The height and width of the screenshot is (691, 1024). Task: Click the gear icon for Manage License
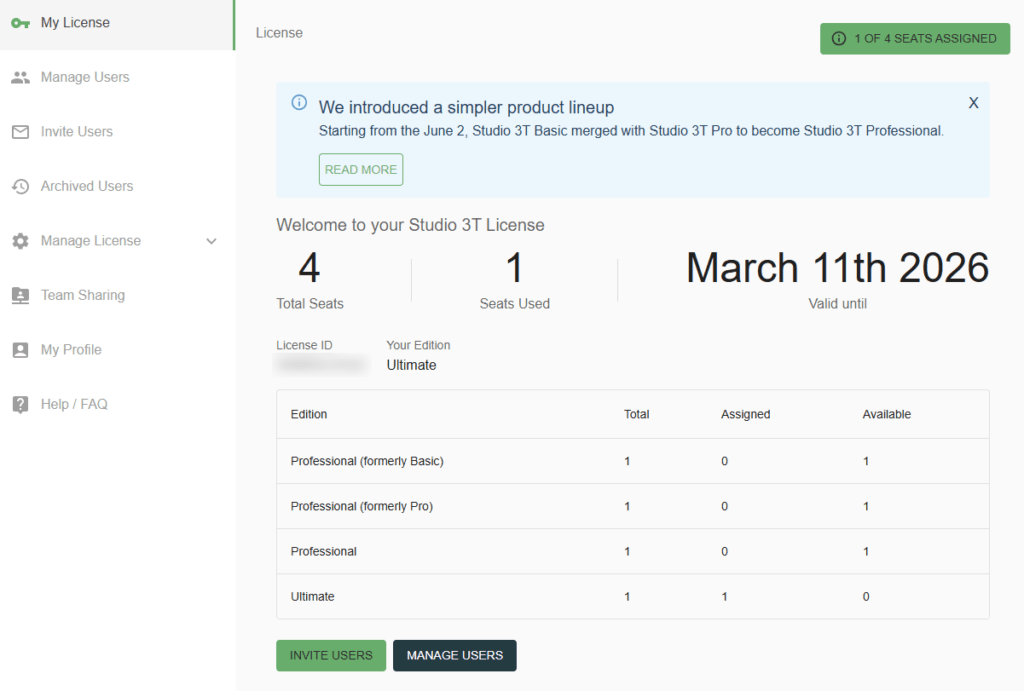point(20,241)
